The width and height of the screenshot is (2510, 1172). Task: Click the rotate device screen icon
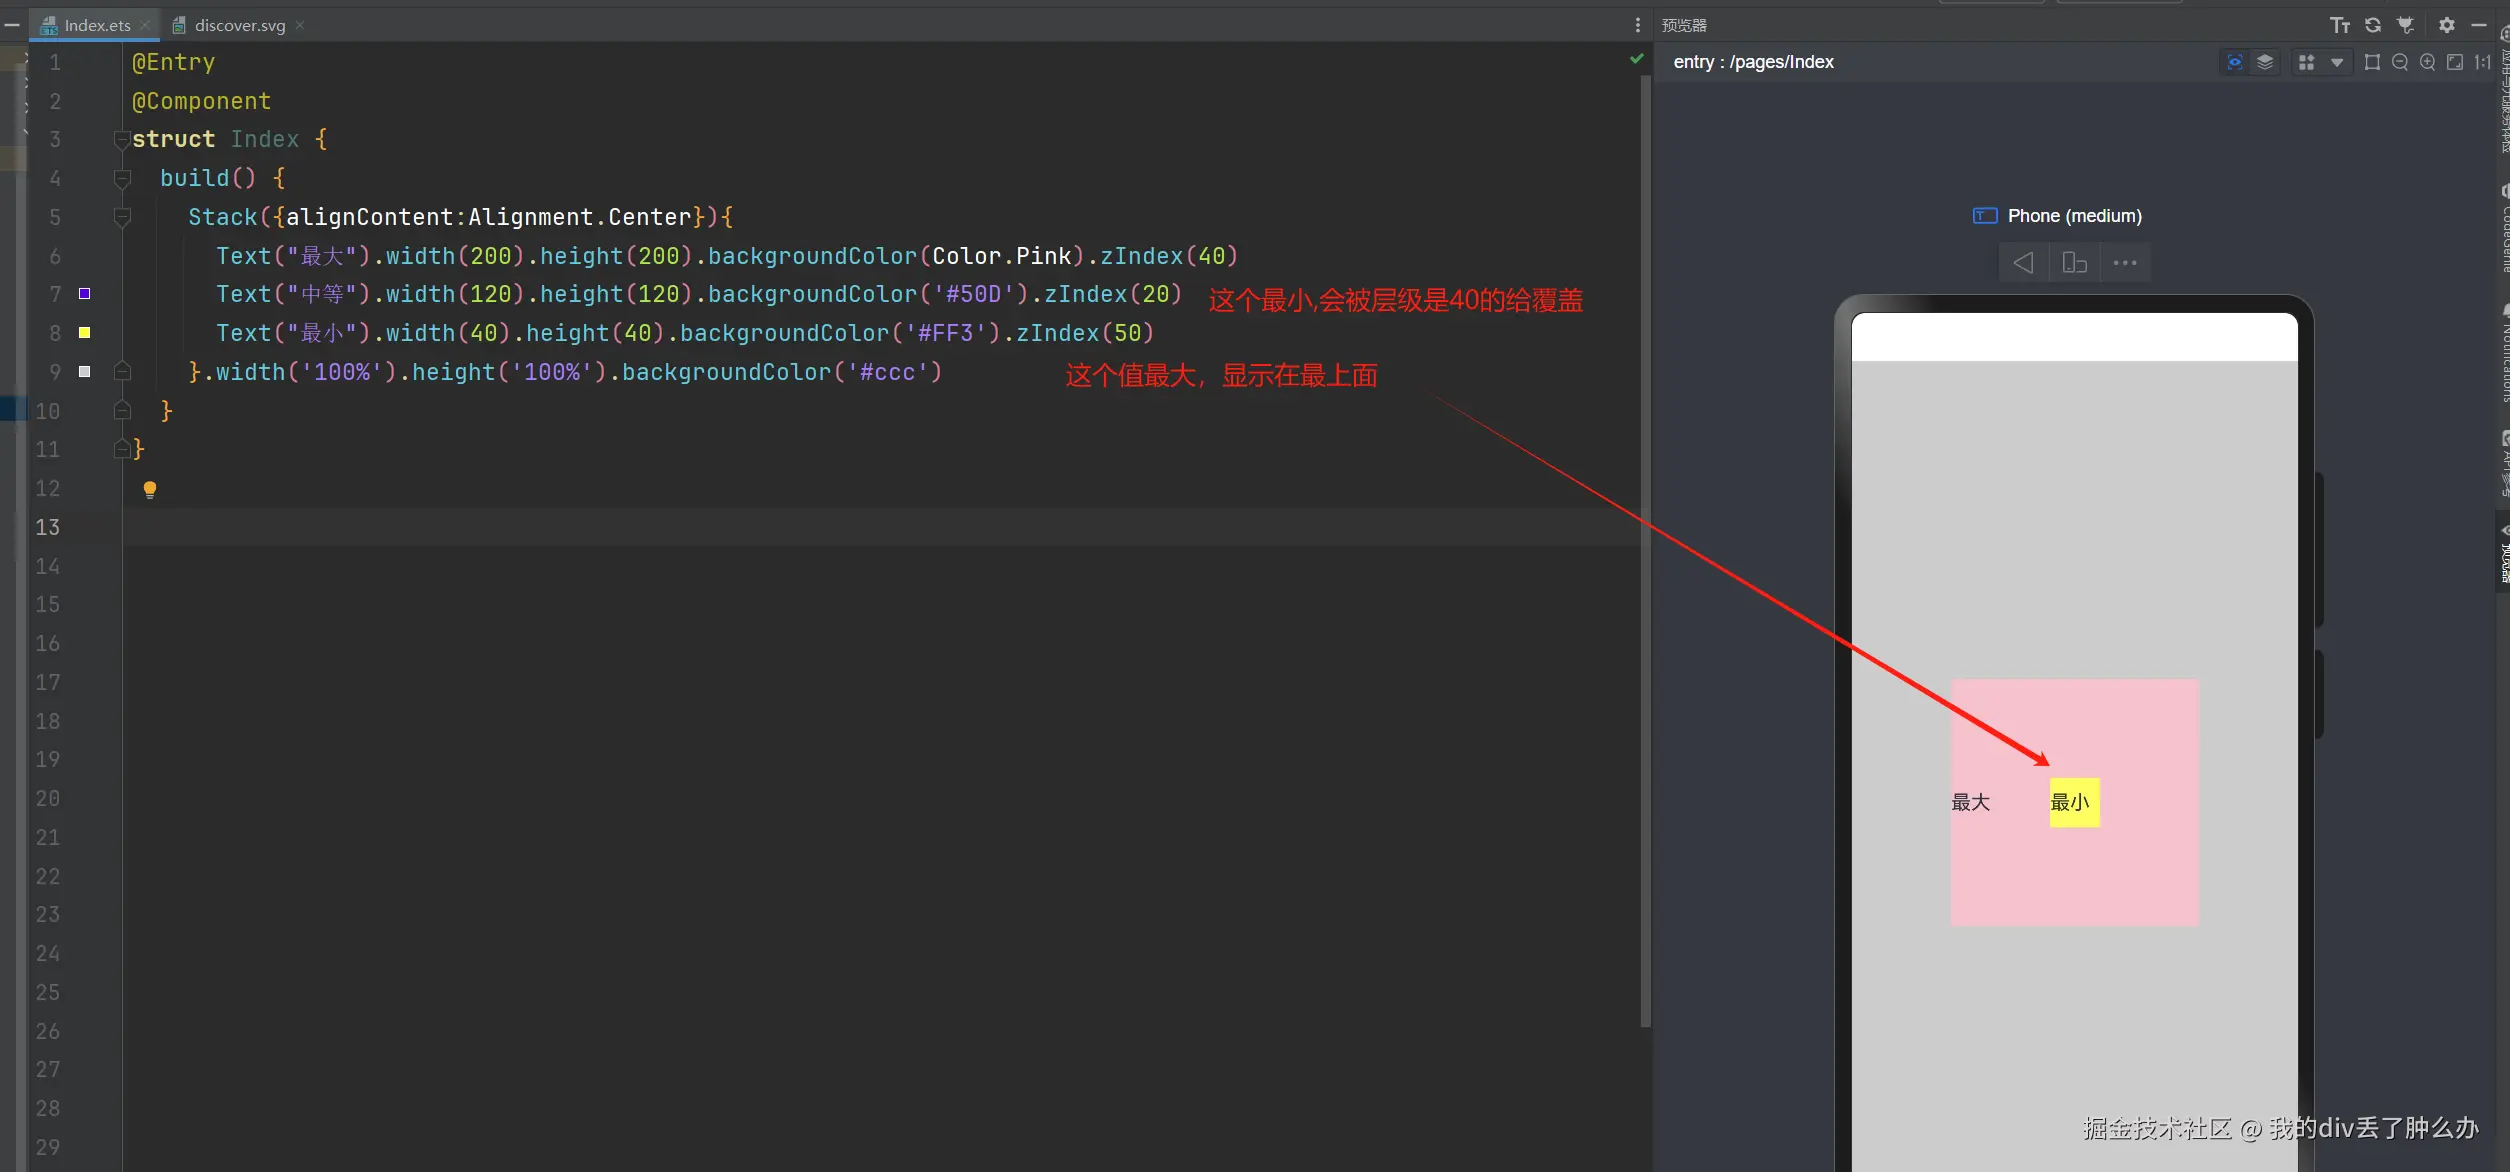[2074, 263]
